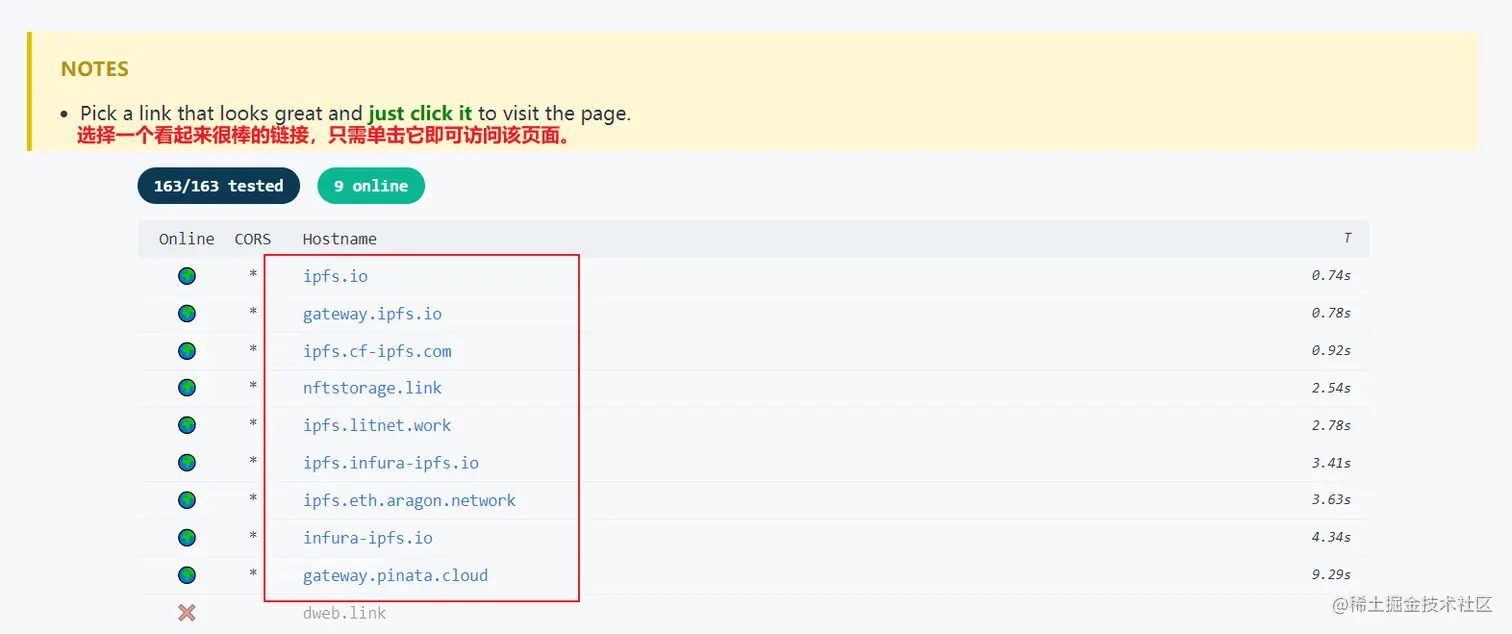The image size is (1512, 634).
Task: Click the Hostname column header
Action: tap(340, 239)
